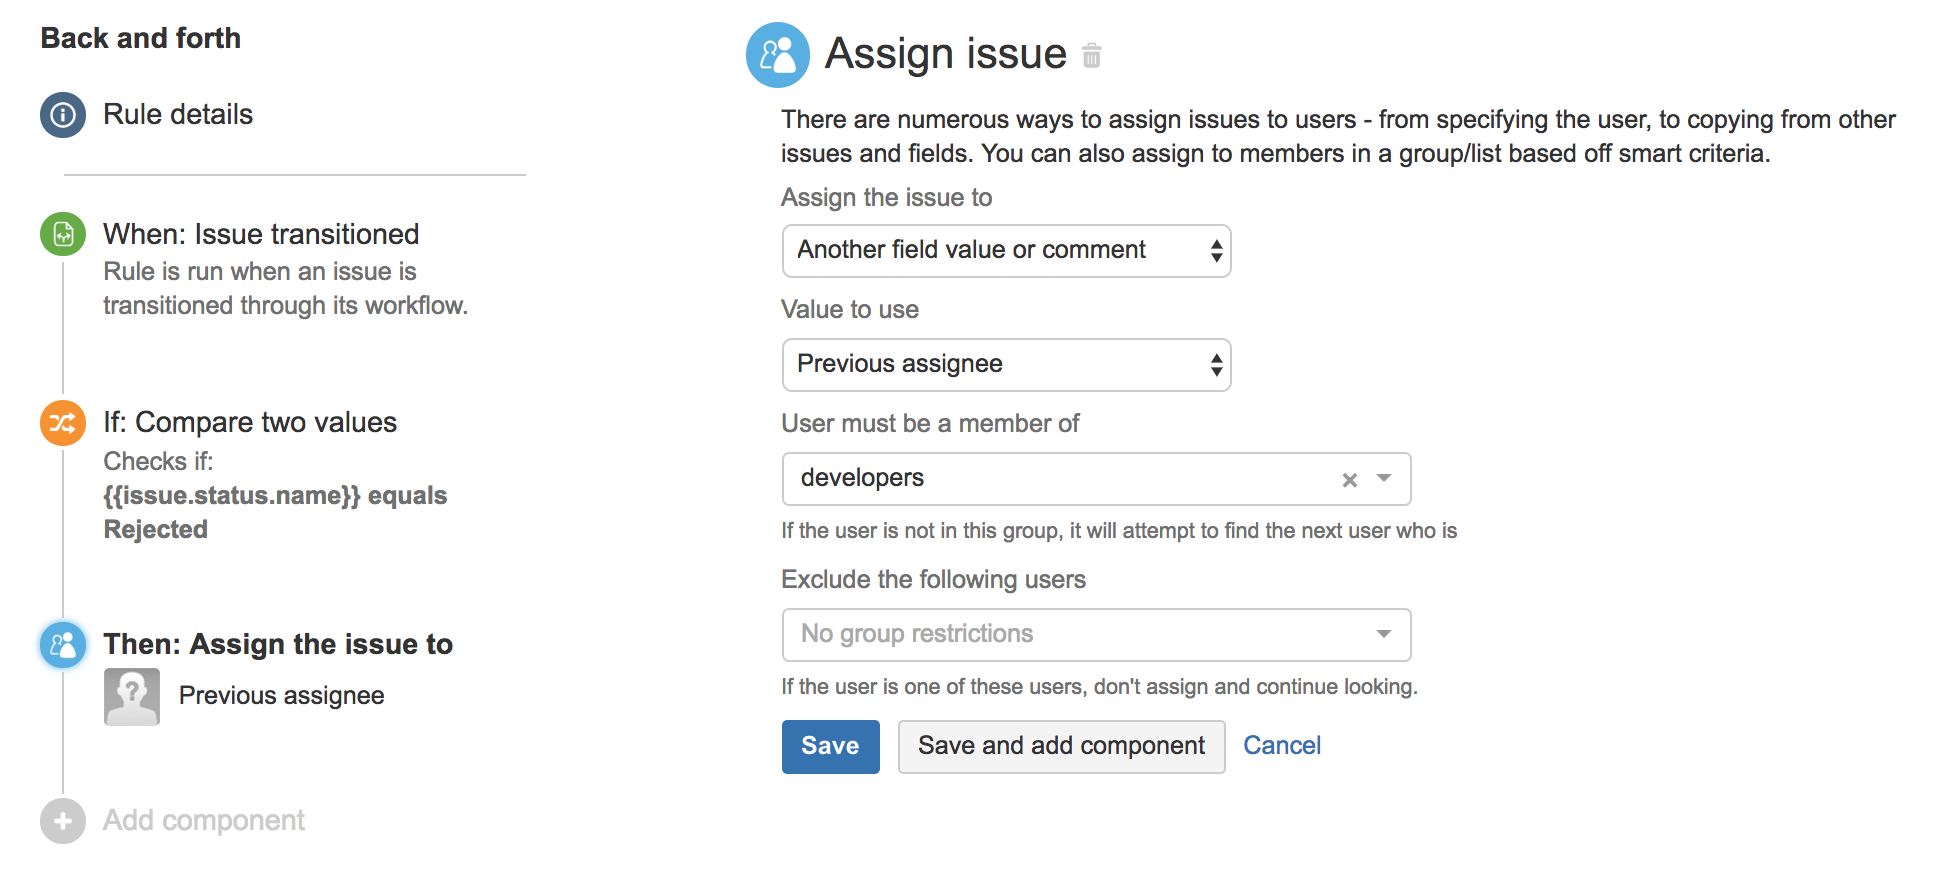
Task: Select the green Issue transitioned trigger icon
Action: [x=63, y=234]
